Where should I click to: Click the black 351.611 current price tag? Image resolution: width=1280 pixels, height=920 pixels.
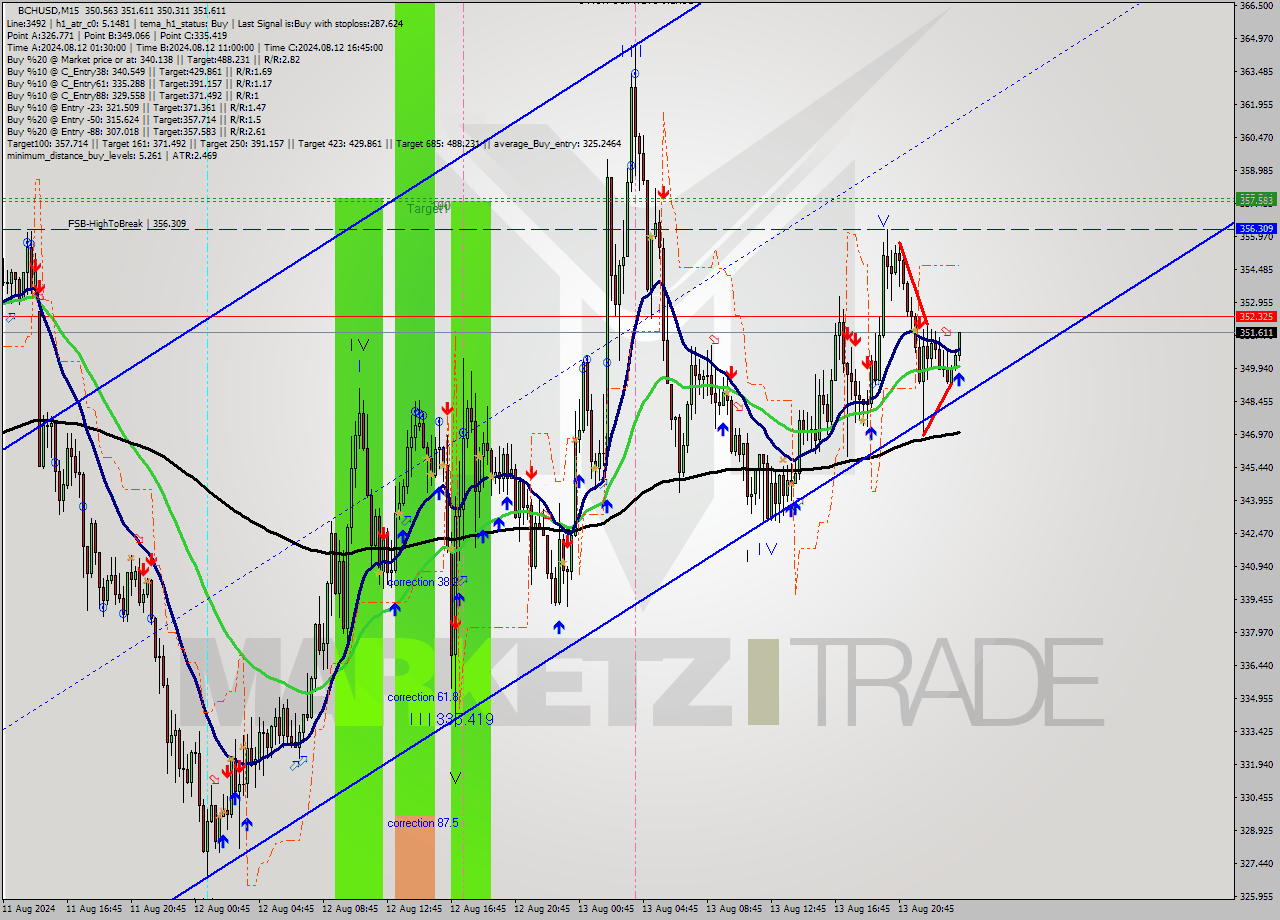coord(1256,332)
